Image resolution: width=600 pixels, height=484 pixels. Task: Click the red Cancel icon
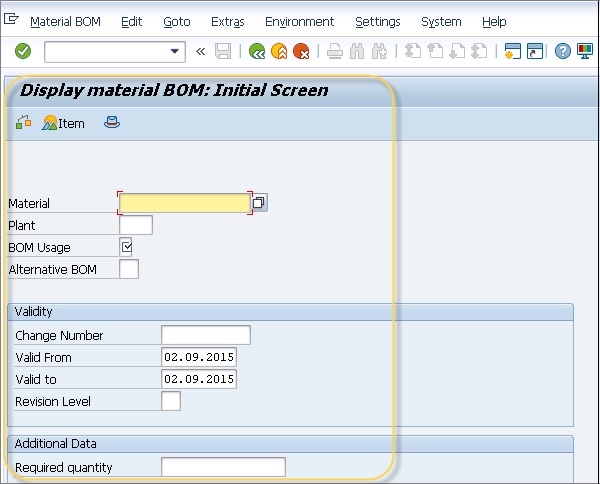tap(301, 51)
